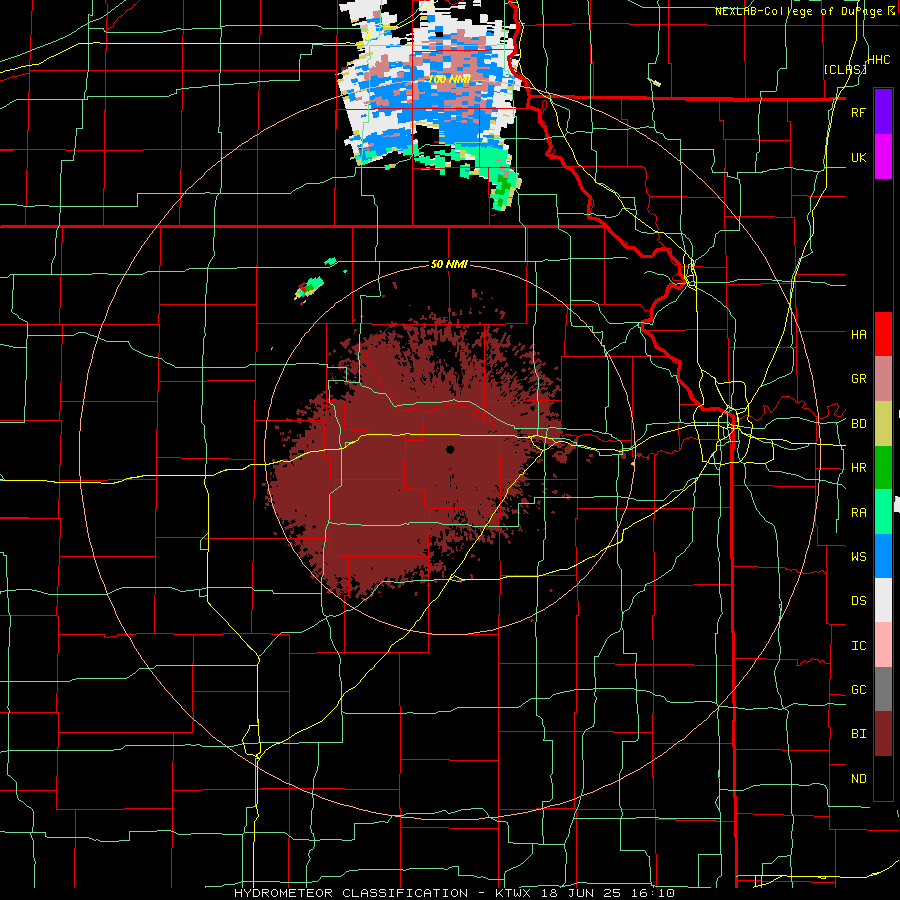Viewport: 900px width, 900px height.
Task: Click the UK legend label
Action: [858, 157]
